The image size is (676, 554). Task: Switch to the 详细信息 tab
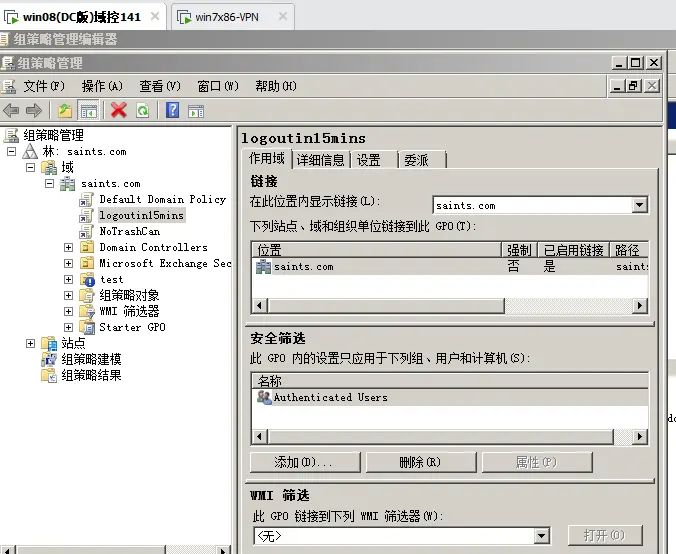[320, 160]
